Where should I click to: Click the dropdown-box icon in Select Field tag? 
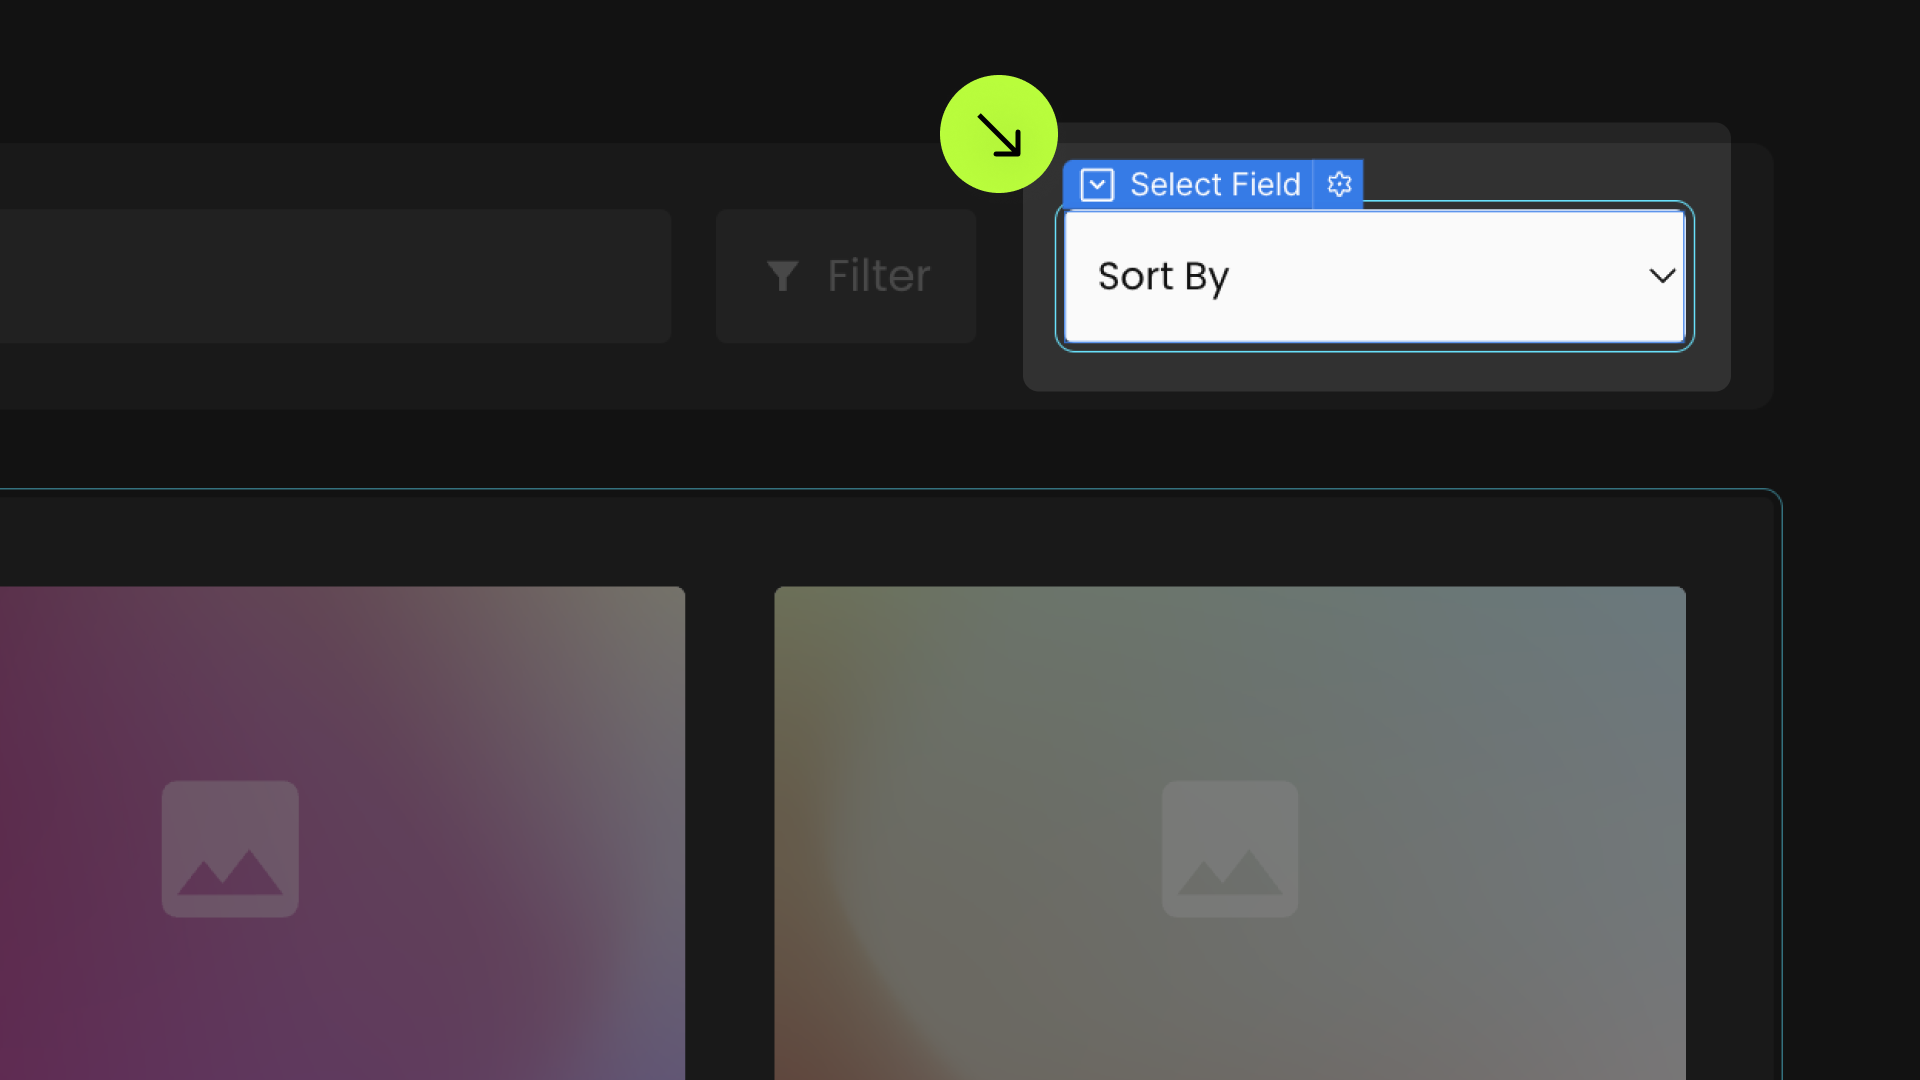tap(1097, 185)
